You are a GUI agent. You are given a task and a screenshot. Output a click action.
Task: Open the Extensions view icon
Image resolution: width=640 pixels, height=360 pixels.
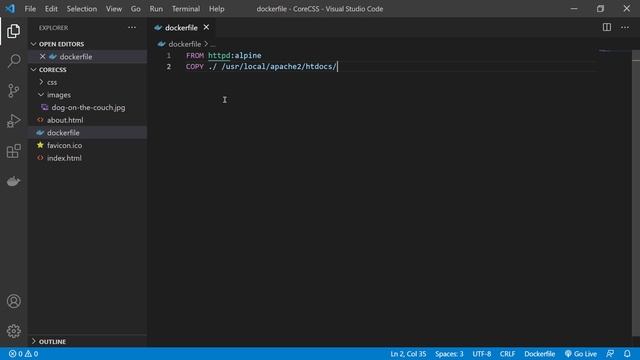pos(13,151)
